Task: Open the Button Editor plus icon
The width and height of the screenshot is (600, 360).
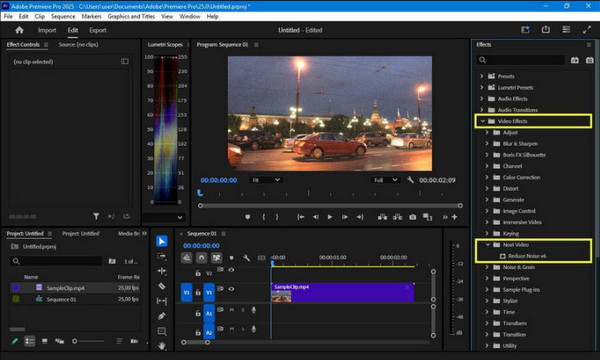Action: point(454,217)
